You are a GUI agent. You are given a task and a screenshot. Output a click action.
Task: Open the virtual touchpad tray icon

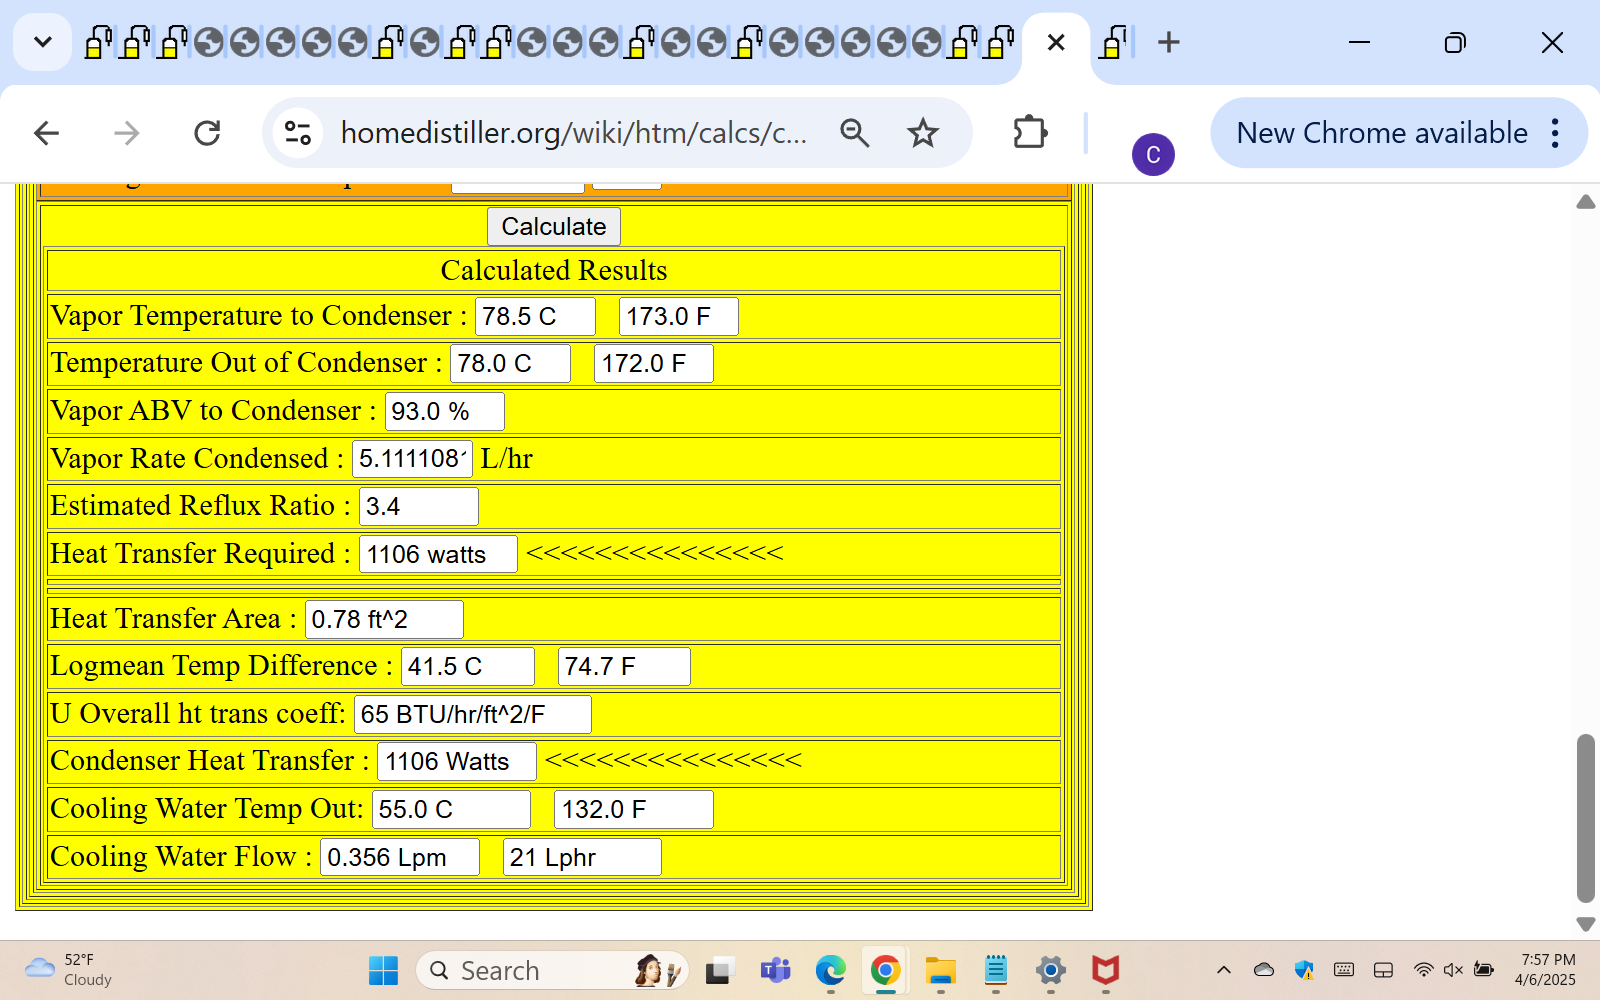[1384, 970]
